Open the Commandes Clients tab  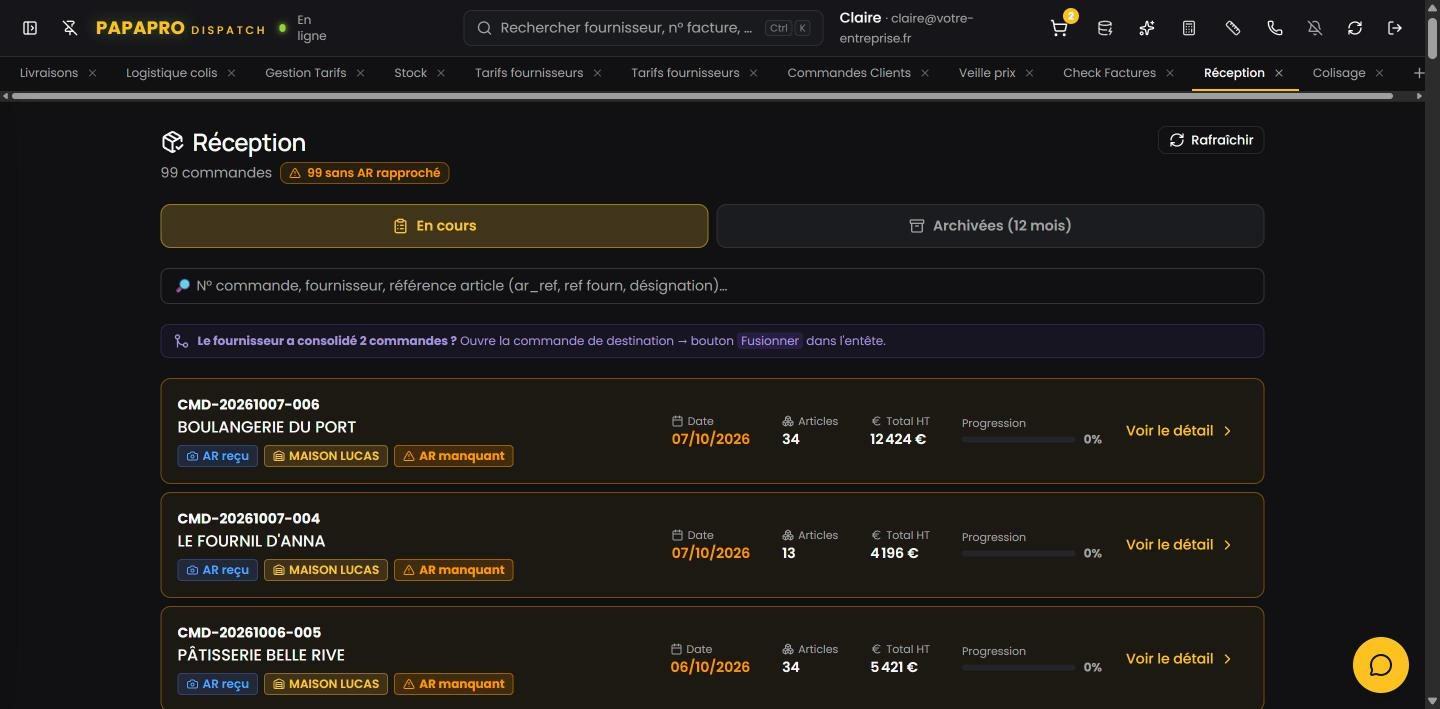[x=849, y=73]
